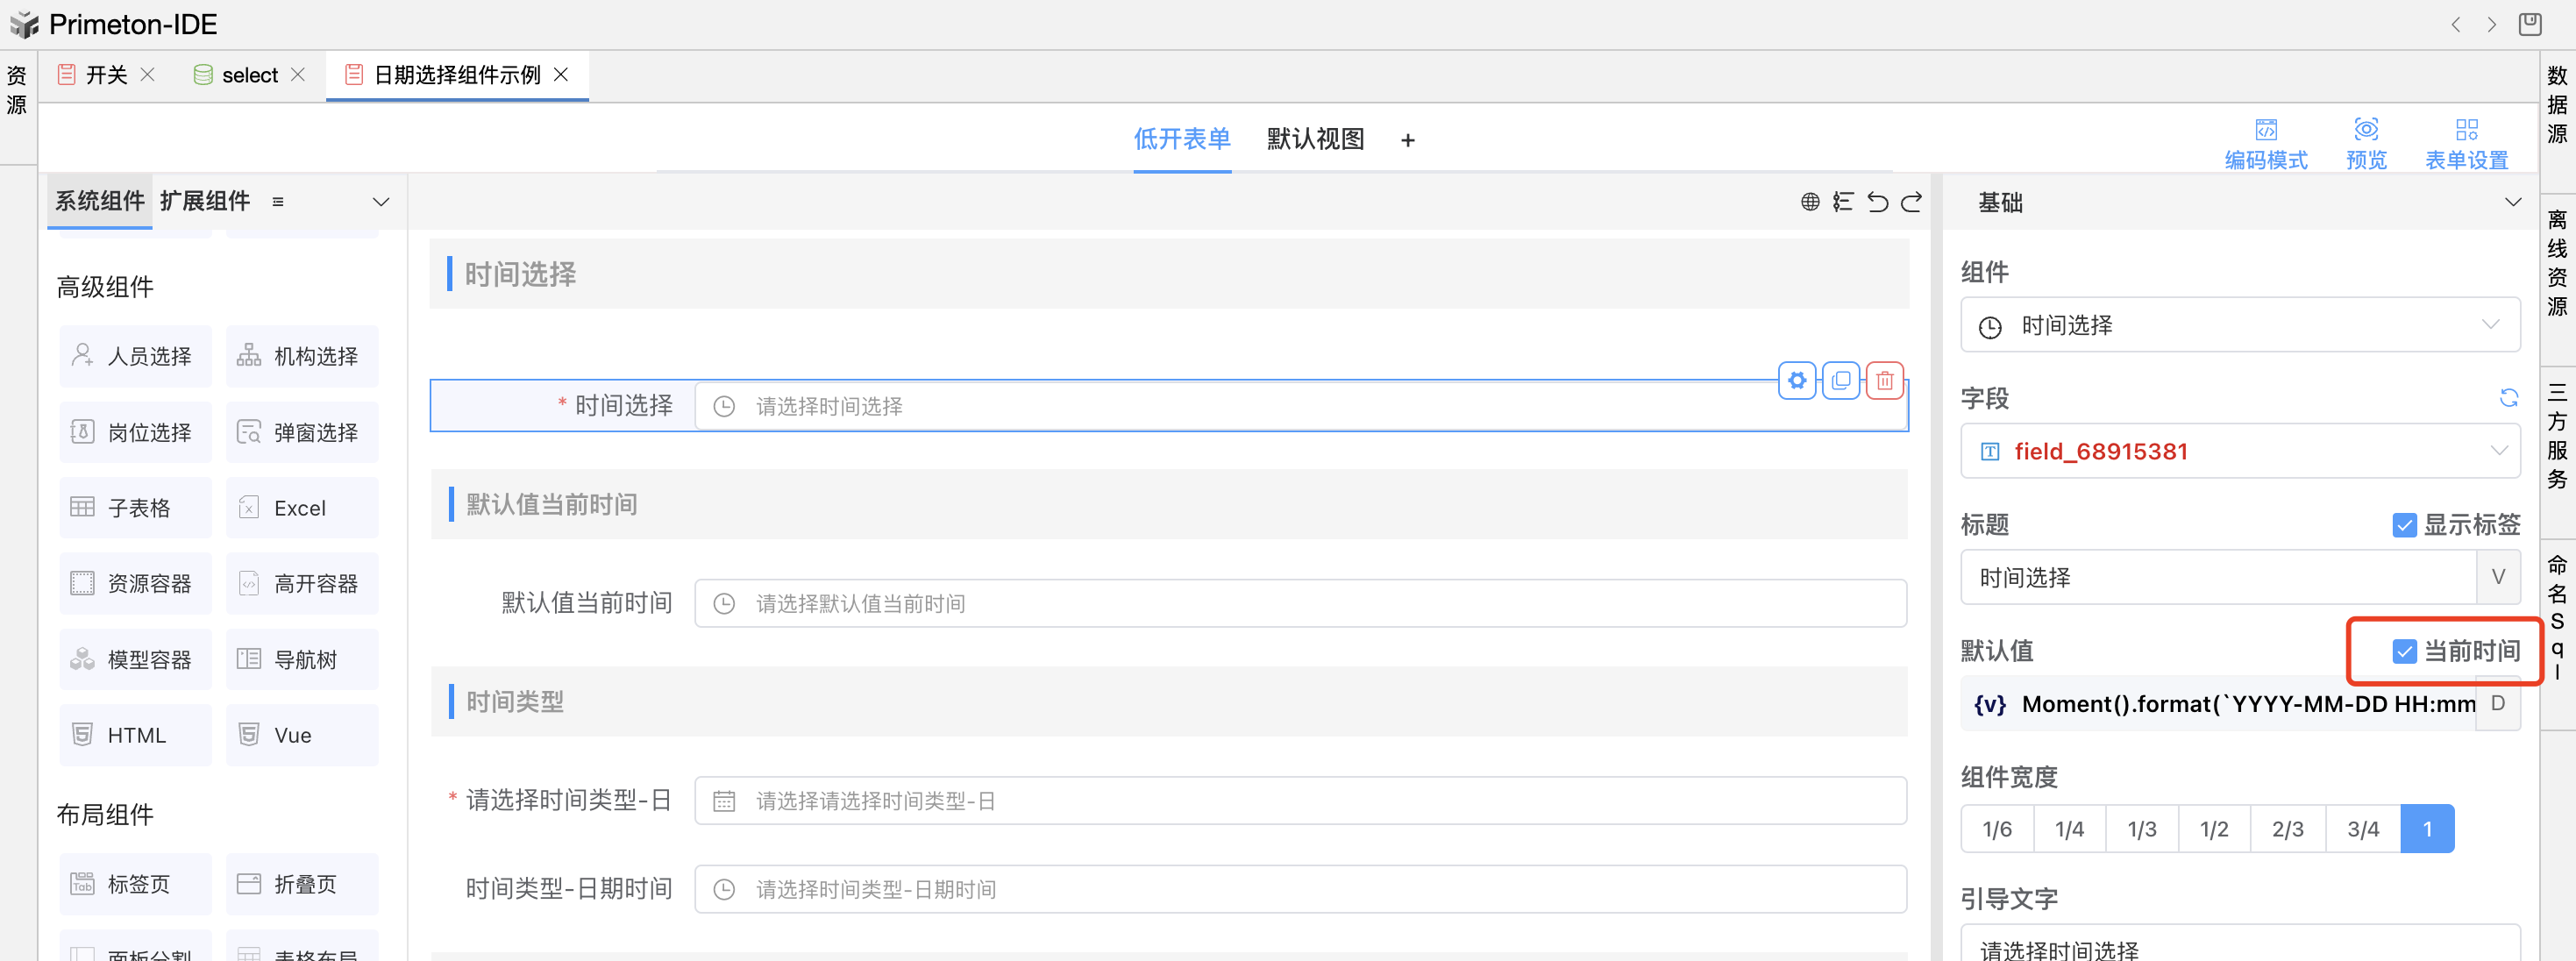Duplicate the selected time picker field
2576x961 pixels.
pyautogui.click(x=1840, y=380)
